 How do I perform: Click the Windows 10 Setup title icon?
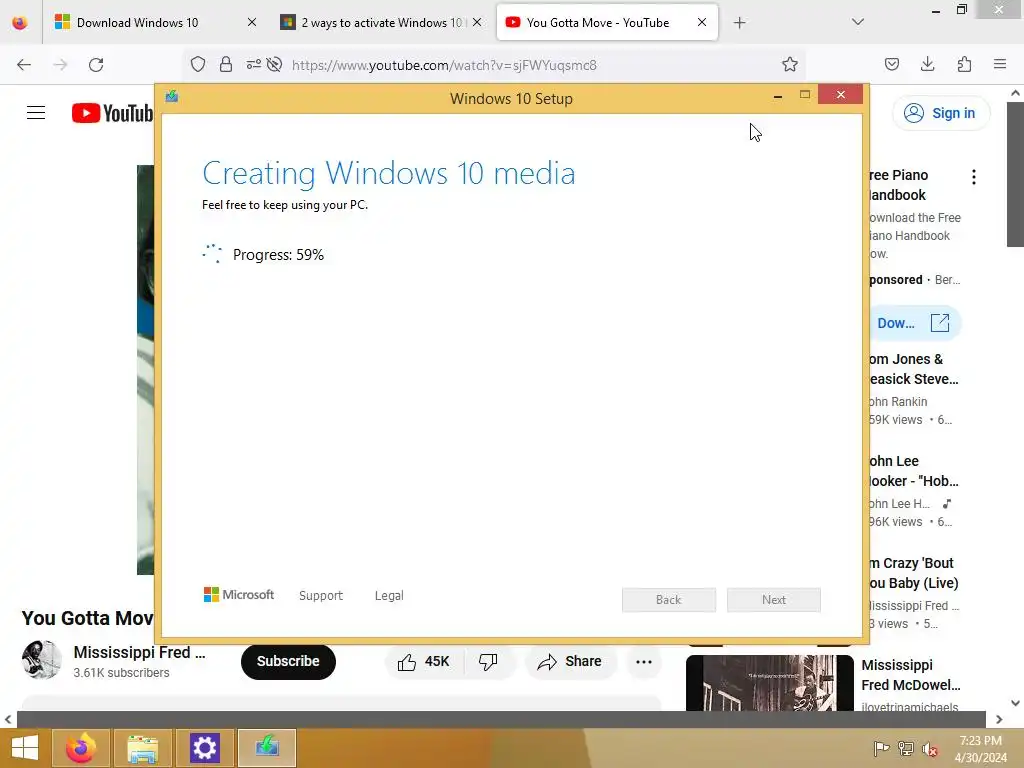click(x=172, y=97)
